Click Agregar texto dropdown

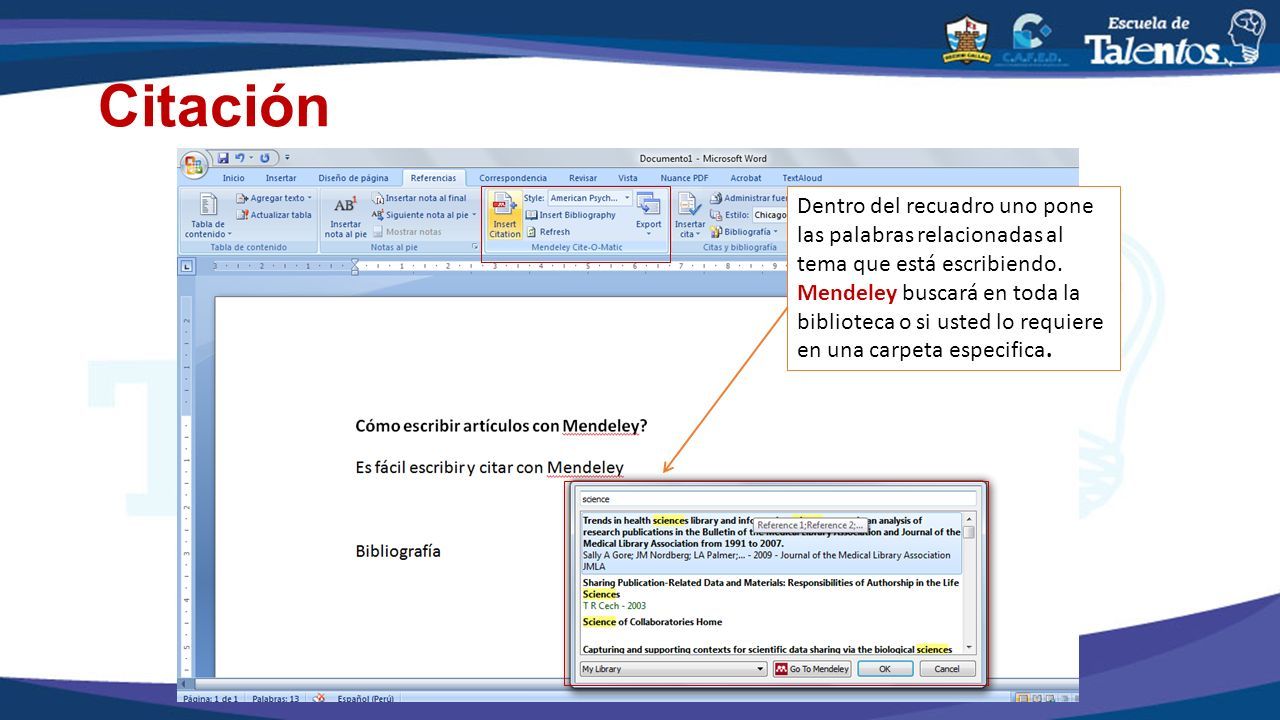point(274,198)
